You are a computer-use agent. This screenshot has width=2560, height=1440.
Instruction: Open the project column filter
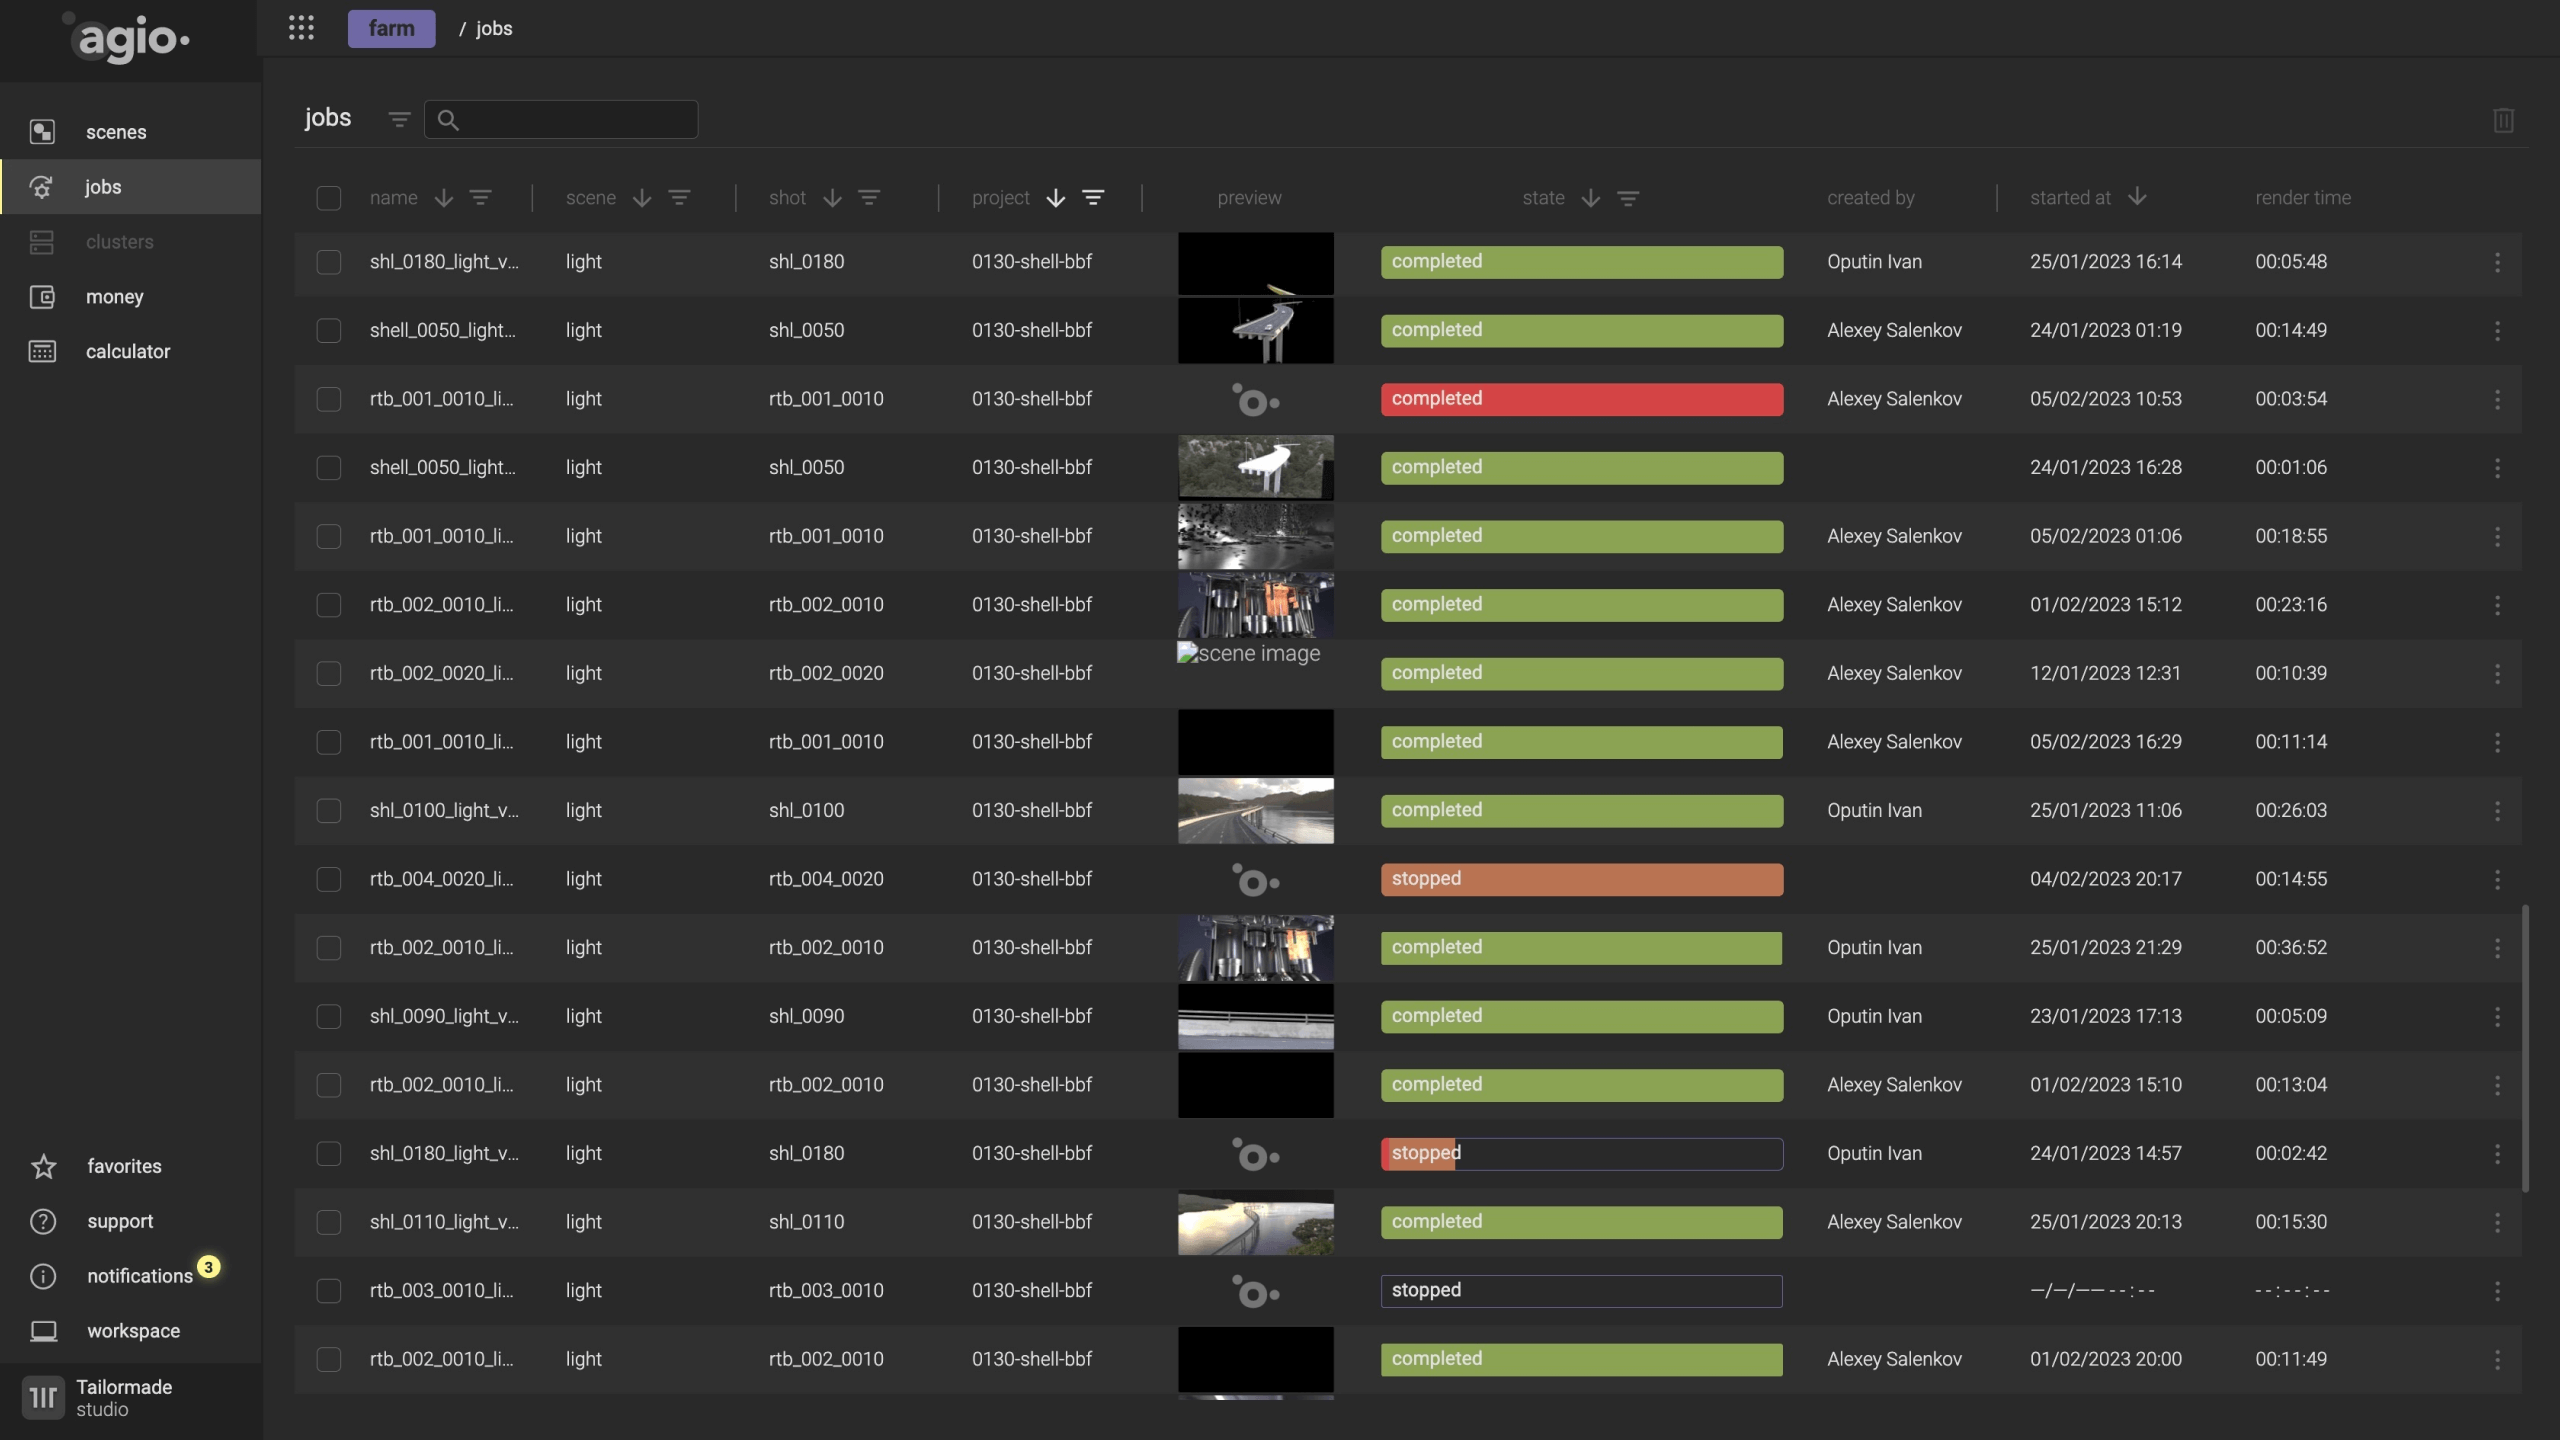1093,198
